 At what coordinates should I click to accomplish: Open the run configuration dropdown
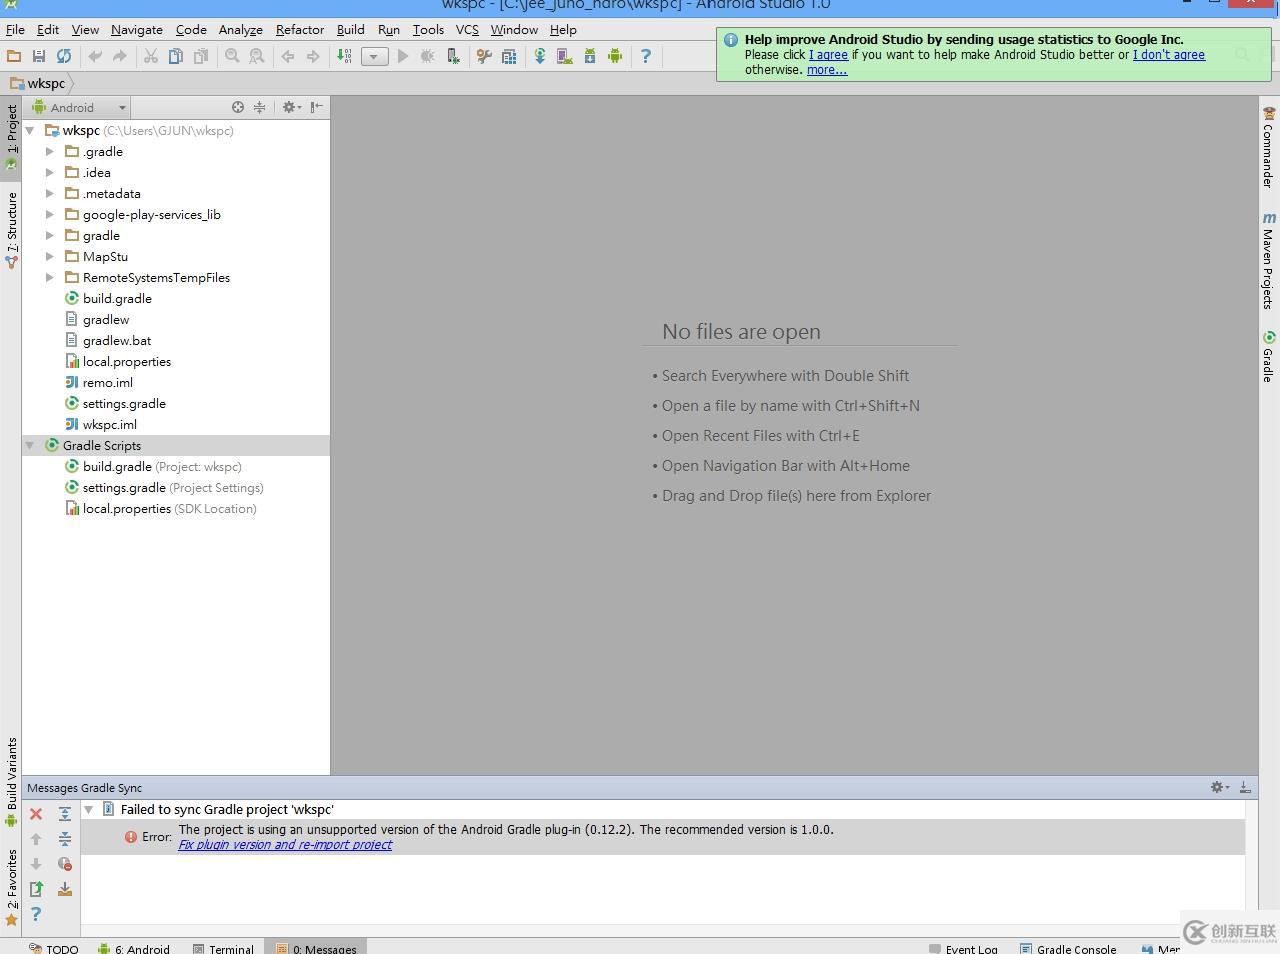pyautogui.click(x=374, y=56)
